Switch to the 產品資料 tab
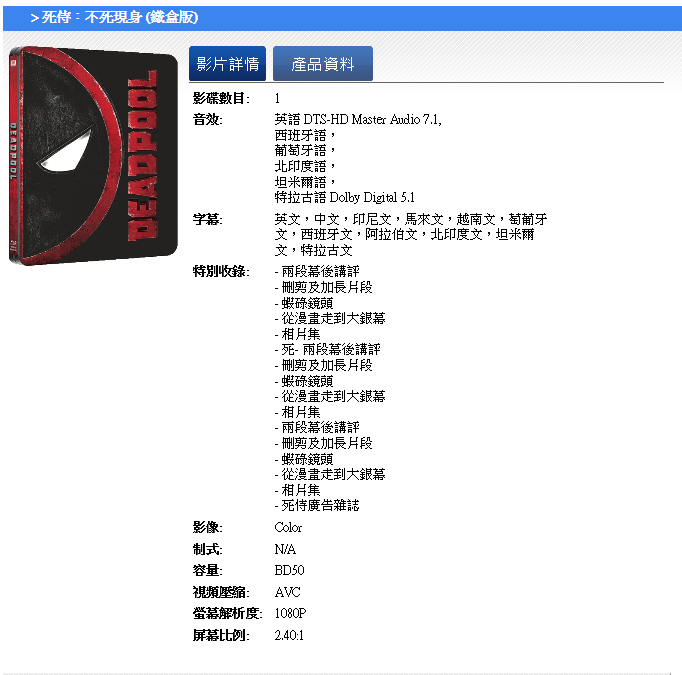This screenshot has width=682, height=675. (323, 63)
